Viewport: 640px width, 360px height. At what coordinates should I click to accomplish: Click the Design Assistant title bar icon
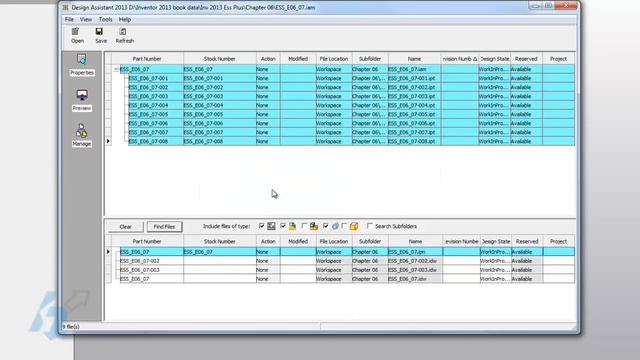point(65,7)
